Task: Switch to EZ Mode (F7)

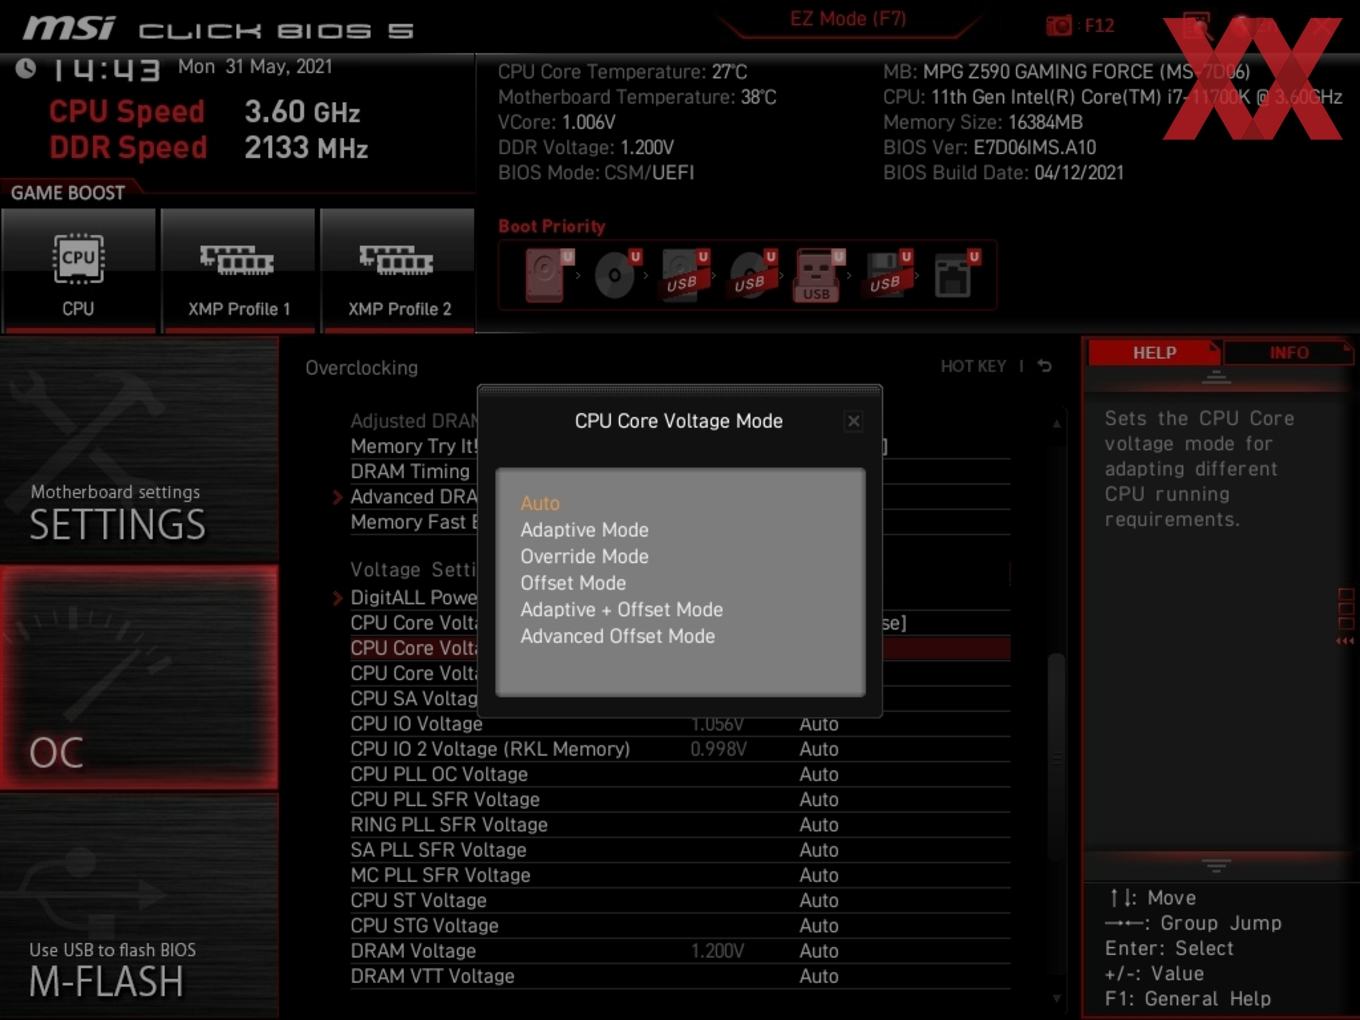Action: [848, 19]
